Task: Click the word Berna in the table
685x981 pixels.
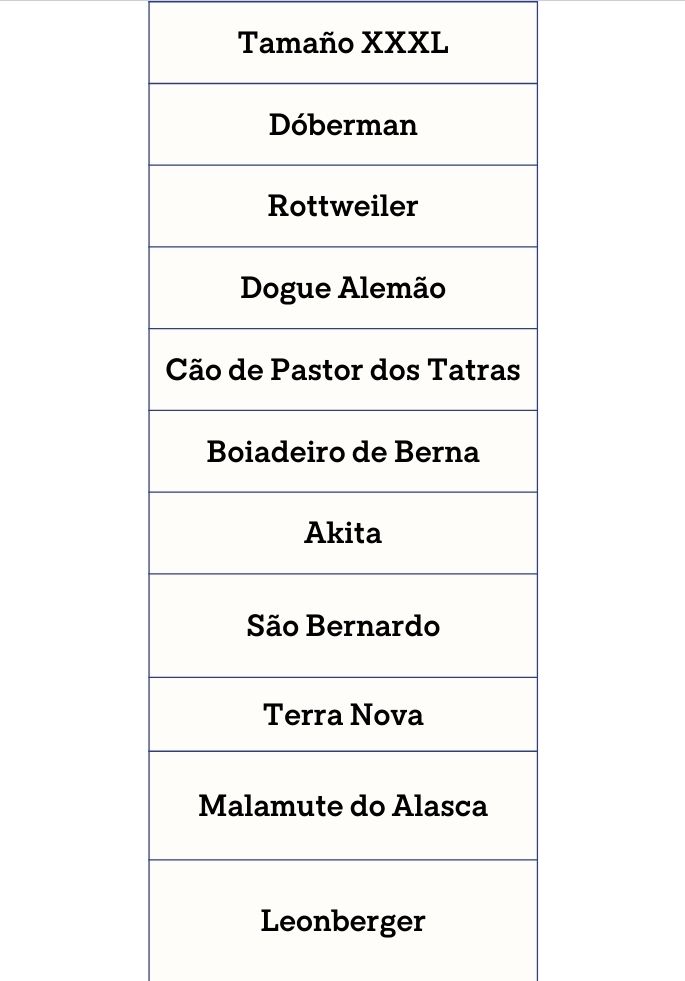Action: (x=437, y=452)
